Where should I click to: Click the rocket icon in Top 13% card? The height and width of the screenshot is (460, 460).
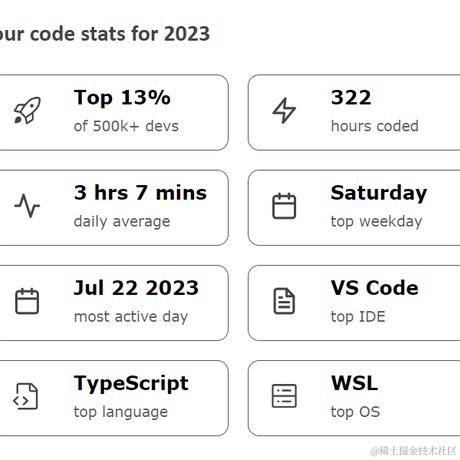click(27, 110)
